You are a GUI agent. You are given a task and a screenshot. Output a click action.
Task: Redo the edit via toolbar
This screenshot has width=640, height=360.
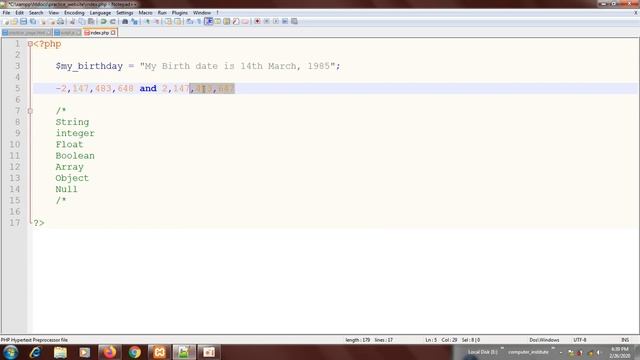[x=112, y=21]
